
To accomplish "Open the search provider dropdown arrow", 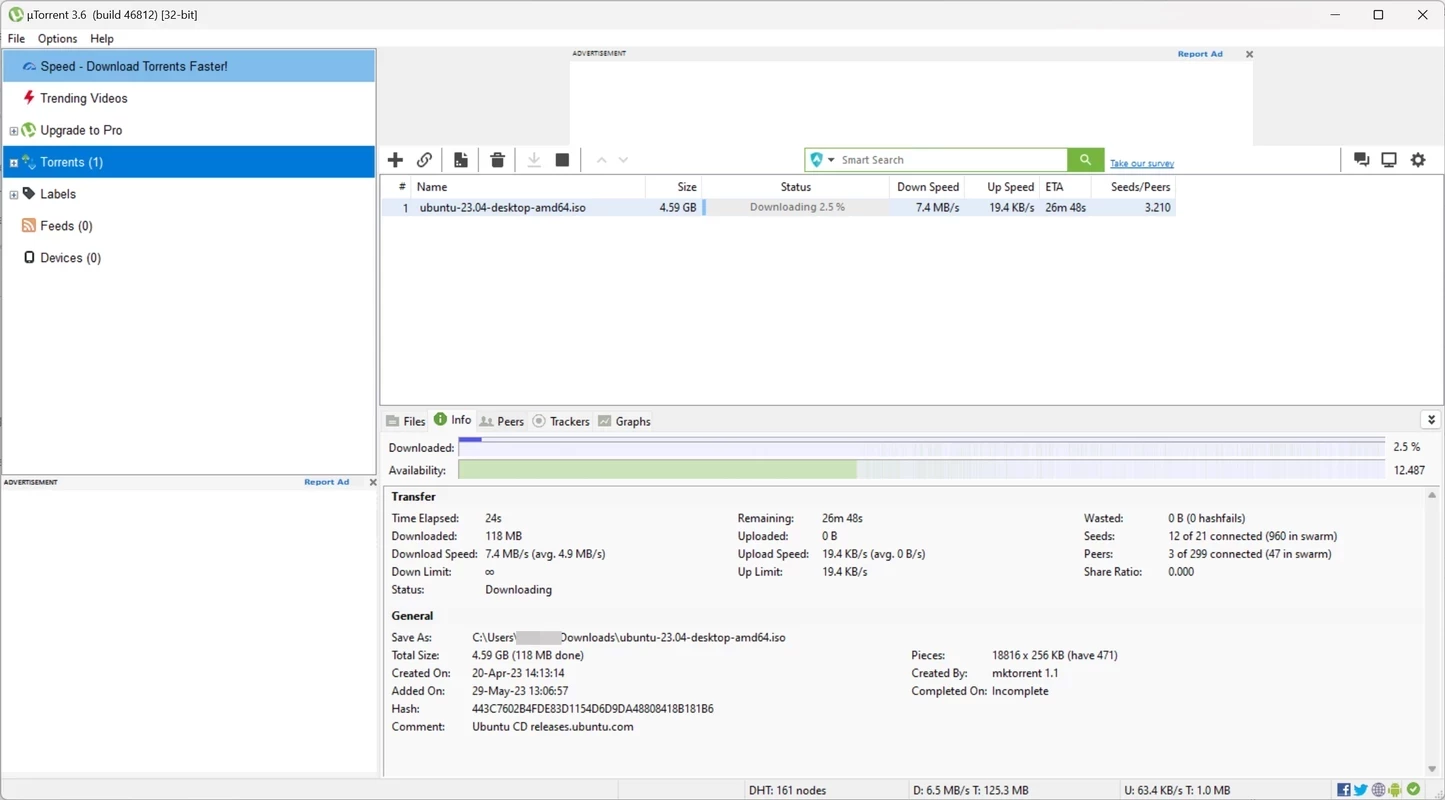I will pyautogui.click(x=831, y=160).
